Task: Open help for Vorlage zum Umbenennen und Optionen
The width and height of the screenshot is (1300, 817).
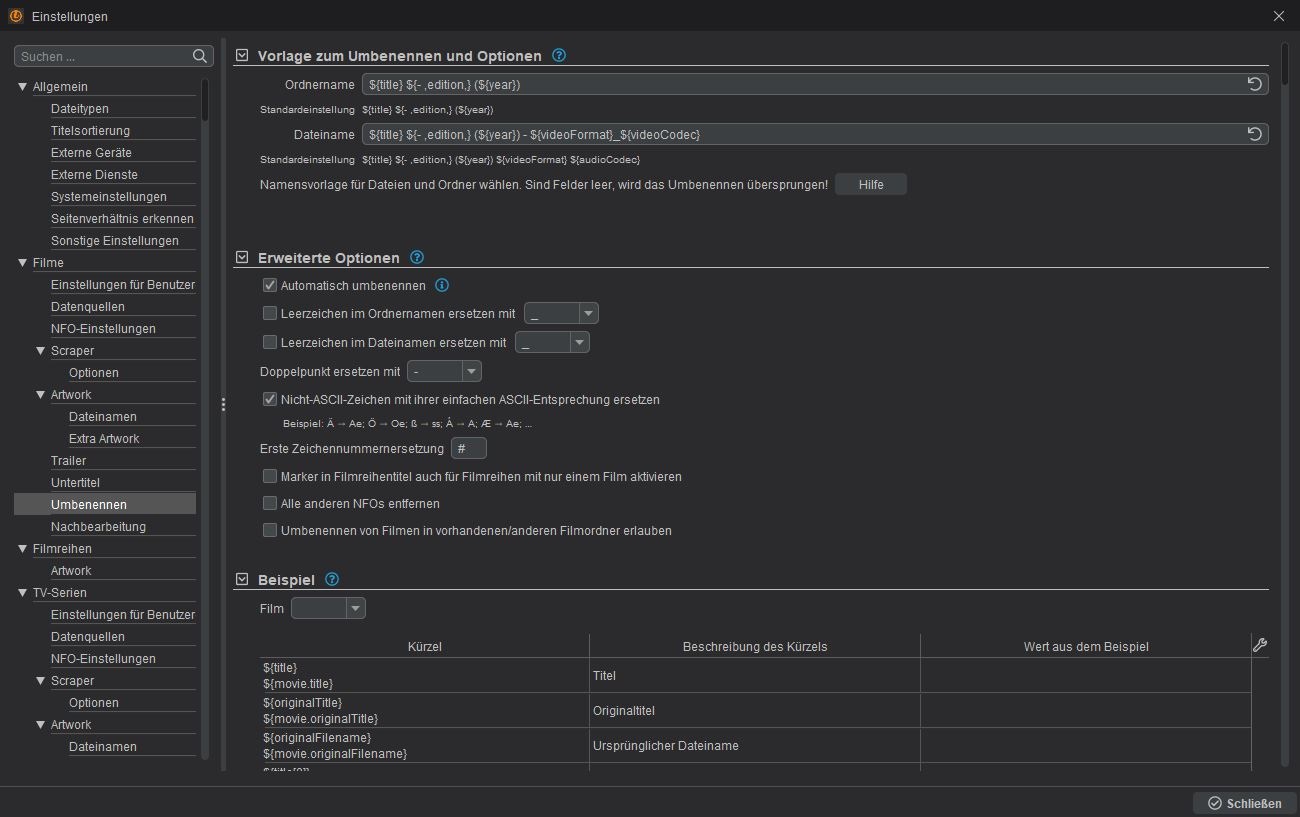Action: tap(559, 56)
